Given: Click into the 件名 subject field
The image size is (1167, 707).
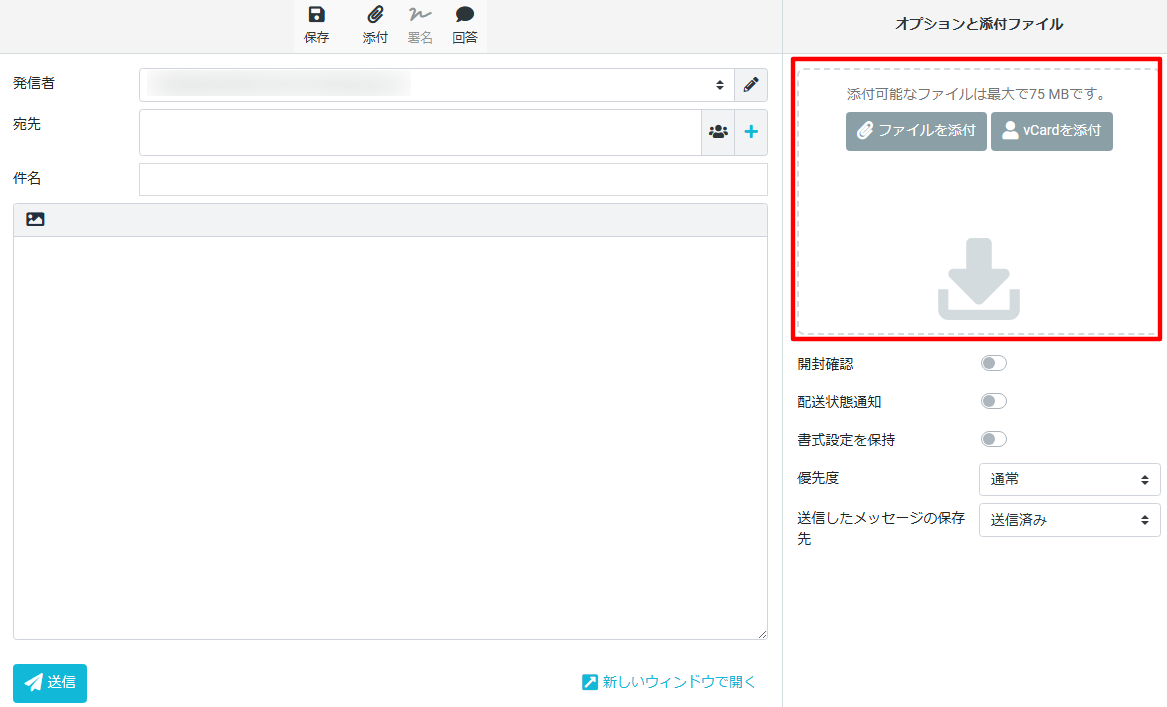Looking at the screenshot, I should coord(453,179).
